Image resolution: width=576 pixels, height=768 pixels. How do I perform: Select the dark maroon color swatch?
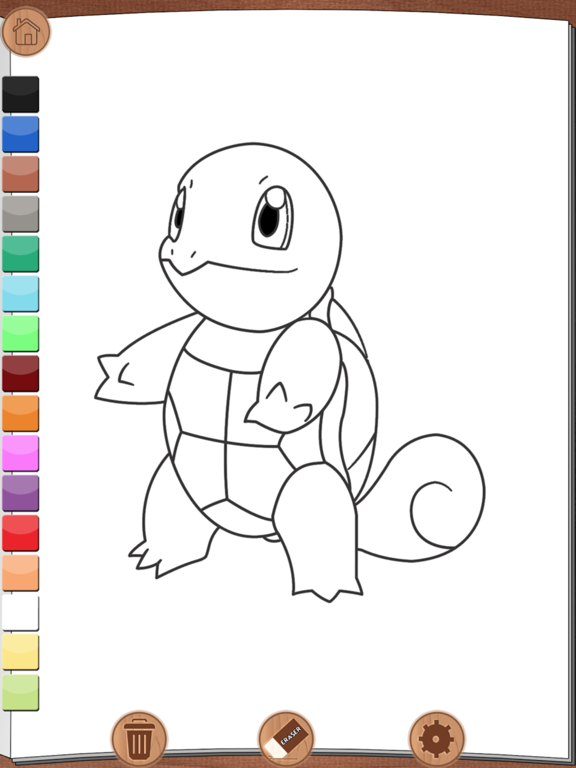[x=21, y=374]
